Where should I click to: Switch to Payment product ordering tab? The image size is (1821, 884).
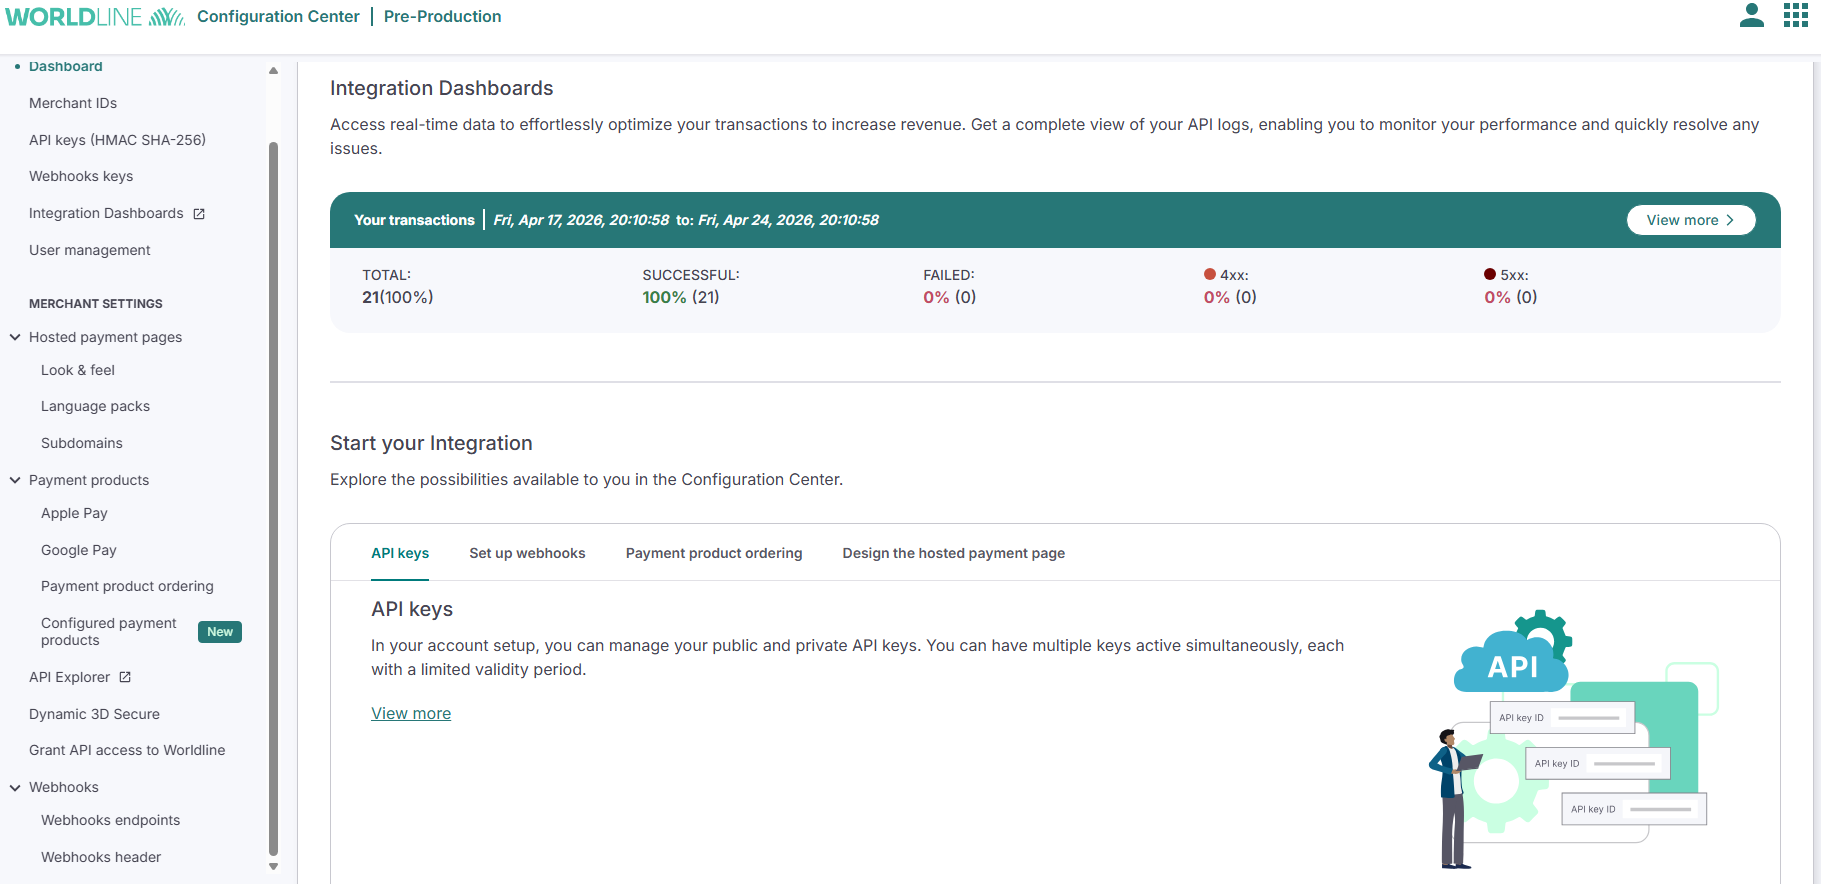pyautogui.click(x=714, y=553)
